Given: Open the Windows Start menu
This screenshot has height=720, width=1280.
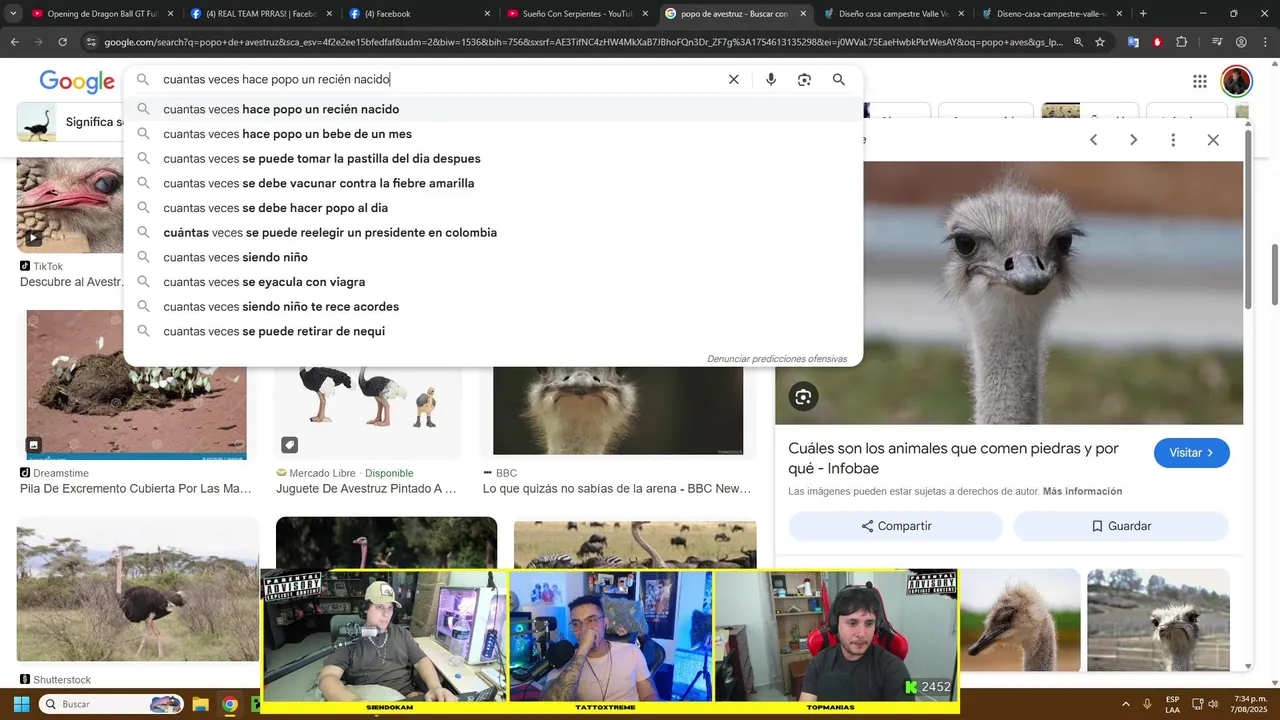Looking at the screenshot, I should coord(21,704).
